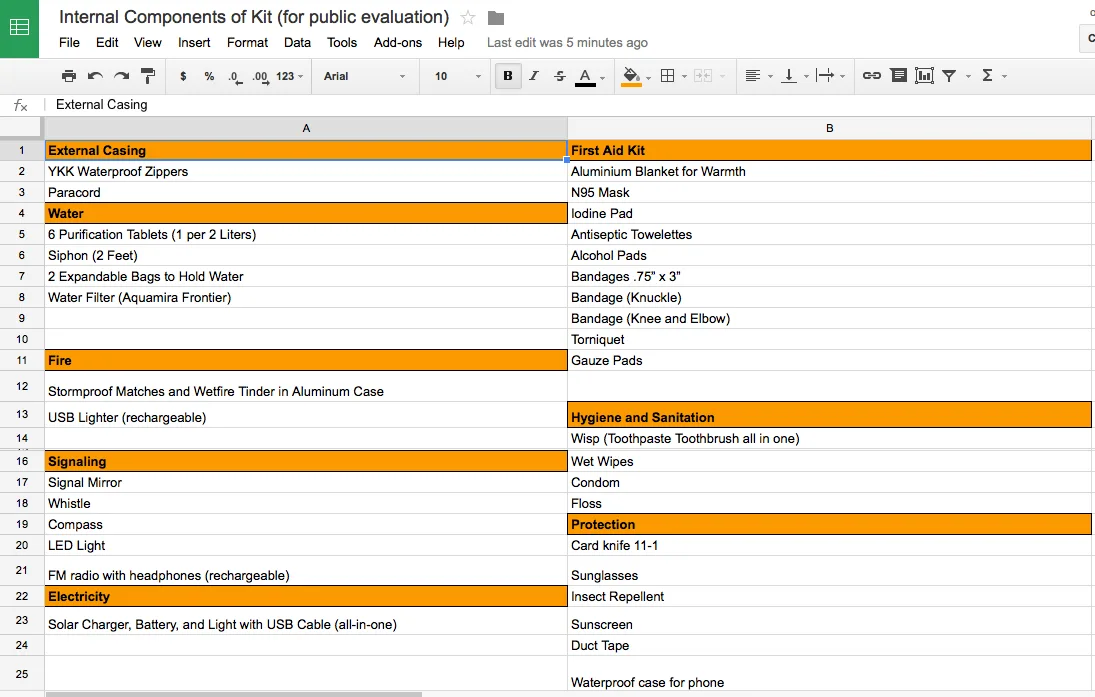
Task: Select the Hygiene and Sanitation cell
Action: click(x=830, y=414)
